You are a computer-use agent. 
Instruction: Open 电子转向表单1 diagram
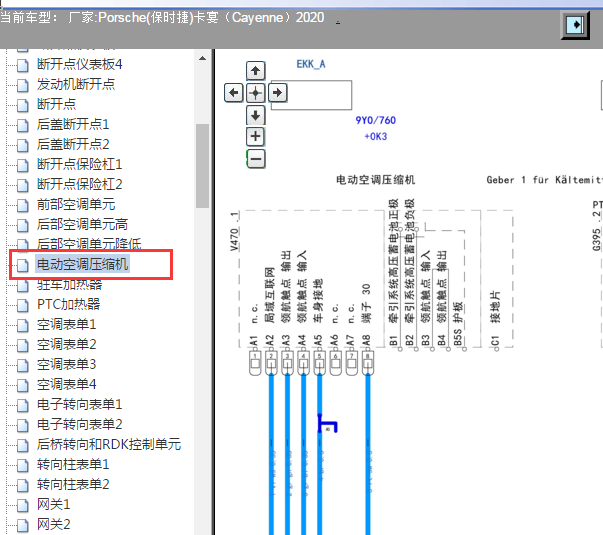[x=80, y=405]
